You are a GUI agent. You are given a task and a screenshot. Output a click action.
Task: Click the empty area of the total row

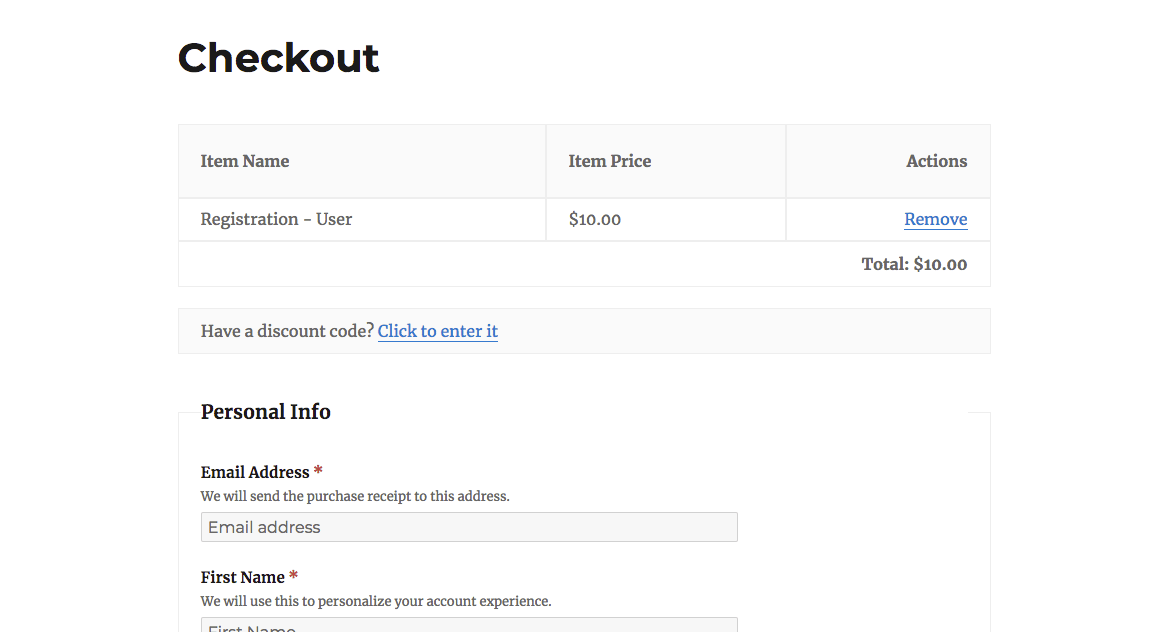(500, 264)
